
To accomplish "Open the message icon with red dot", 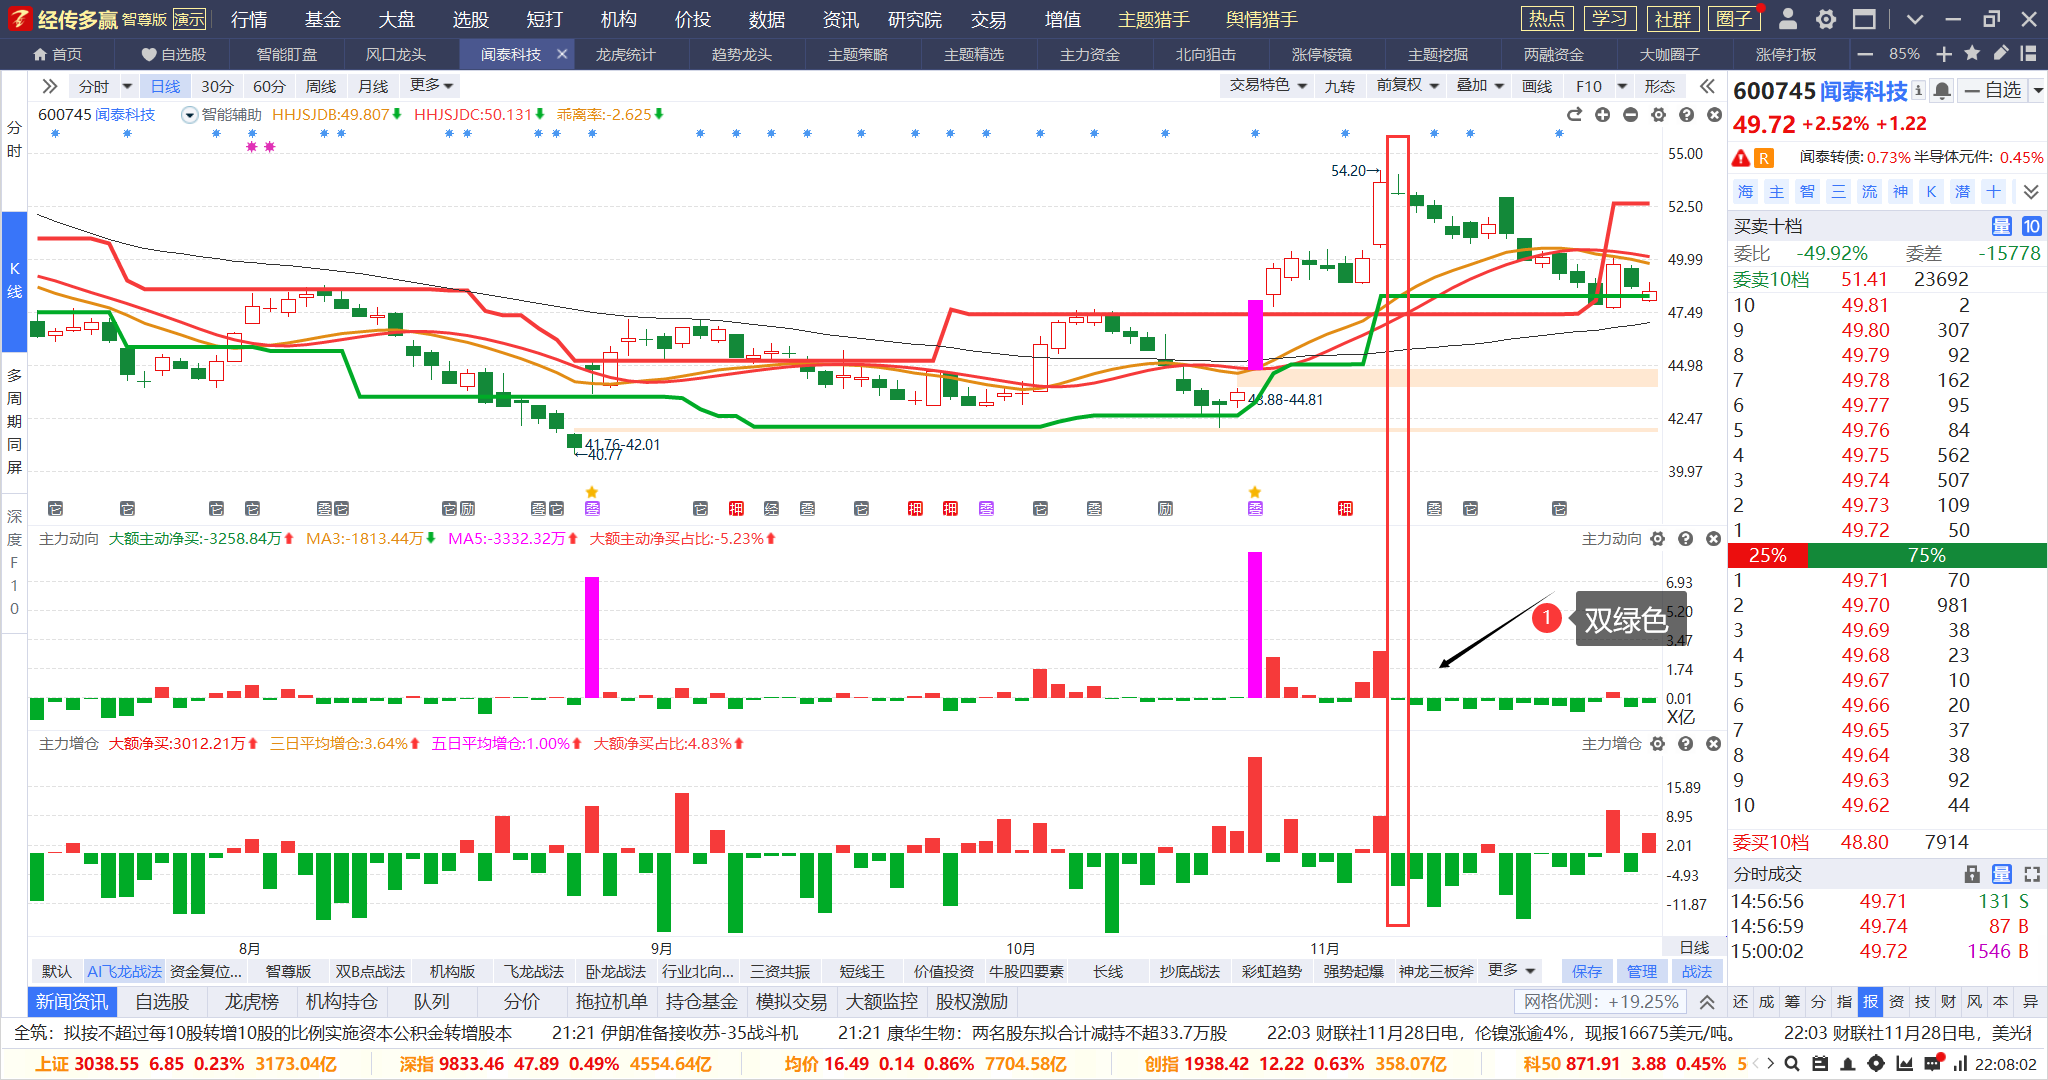I will click(1932, 1063).
